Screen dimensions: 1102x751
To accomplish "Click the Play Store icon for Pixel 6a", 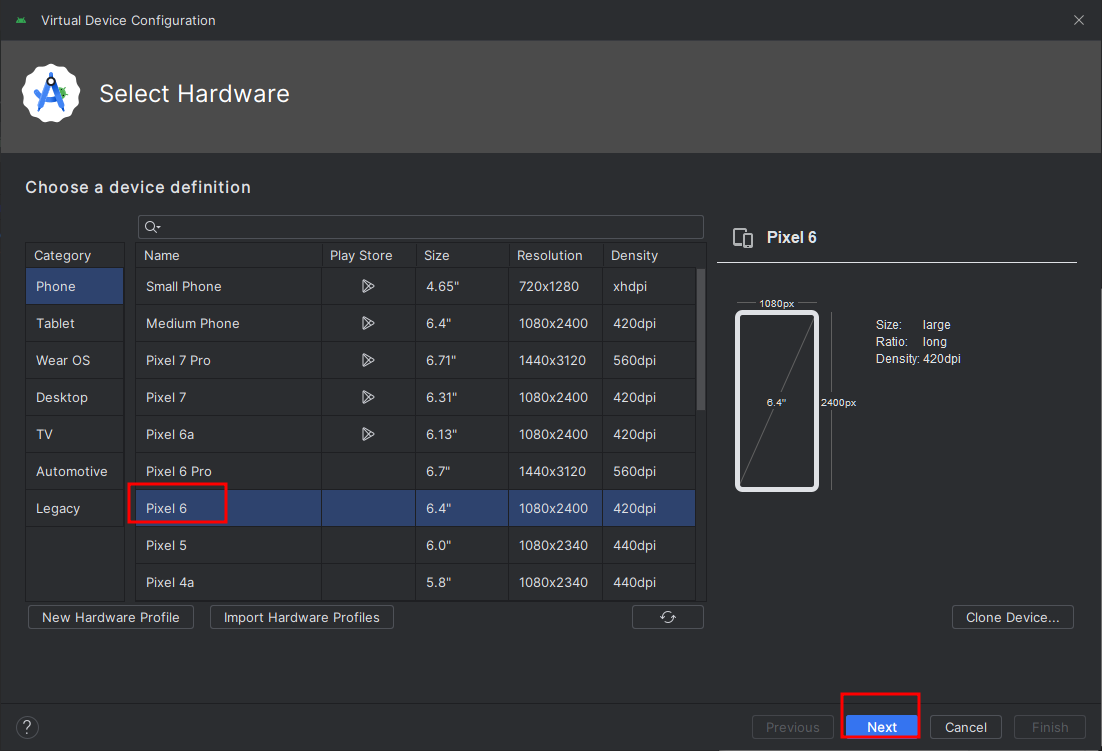I will click(368, 434).
